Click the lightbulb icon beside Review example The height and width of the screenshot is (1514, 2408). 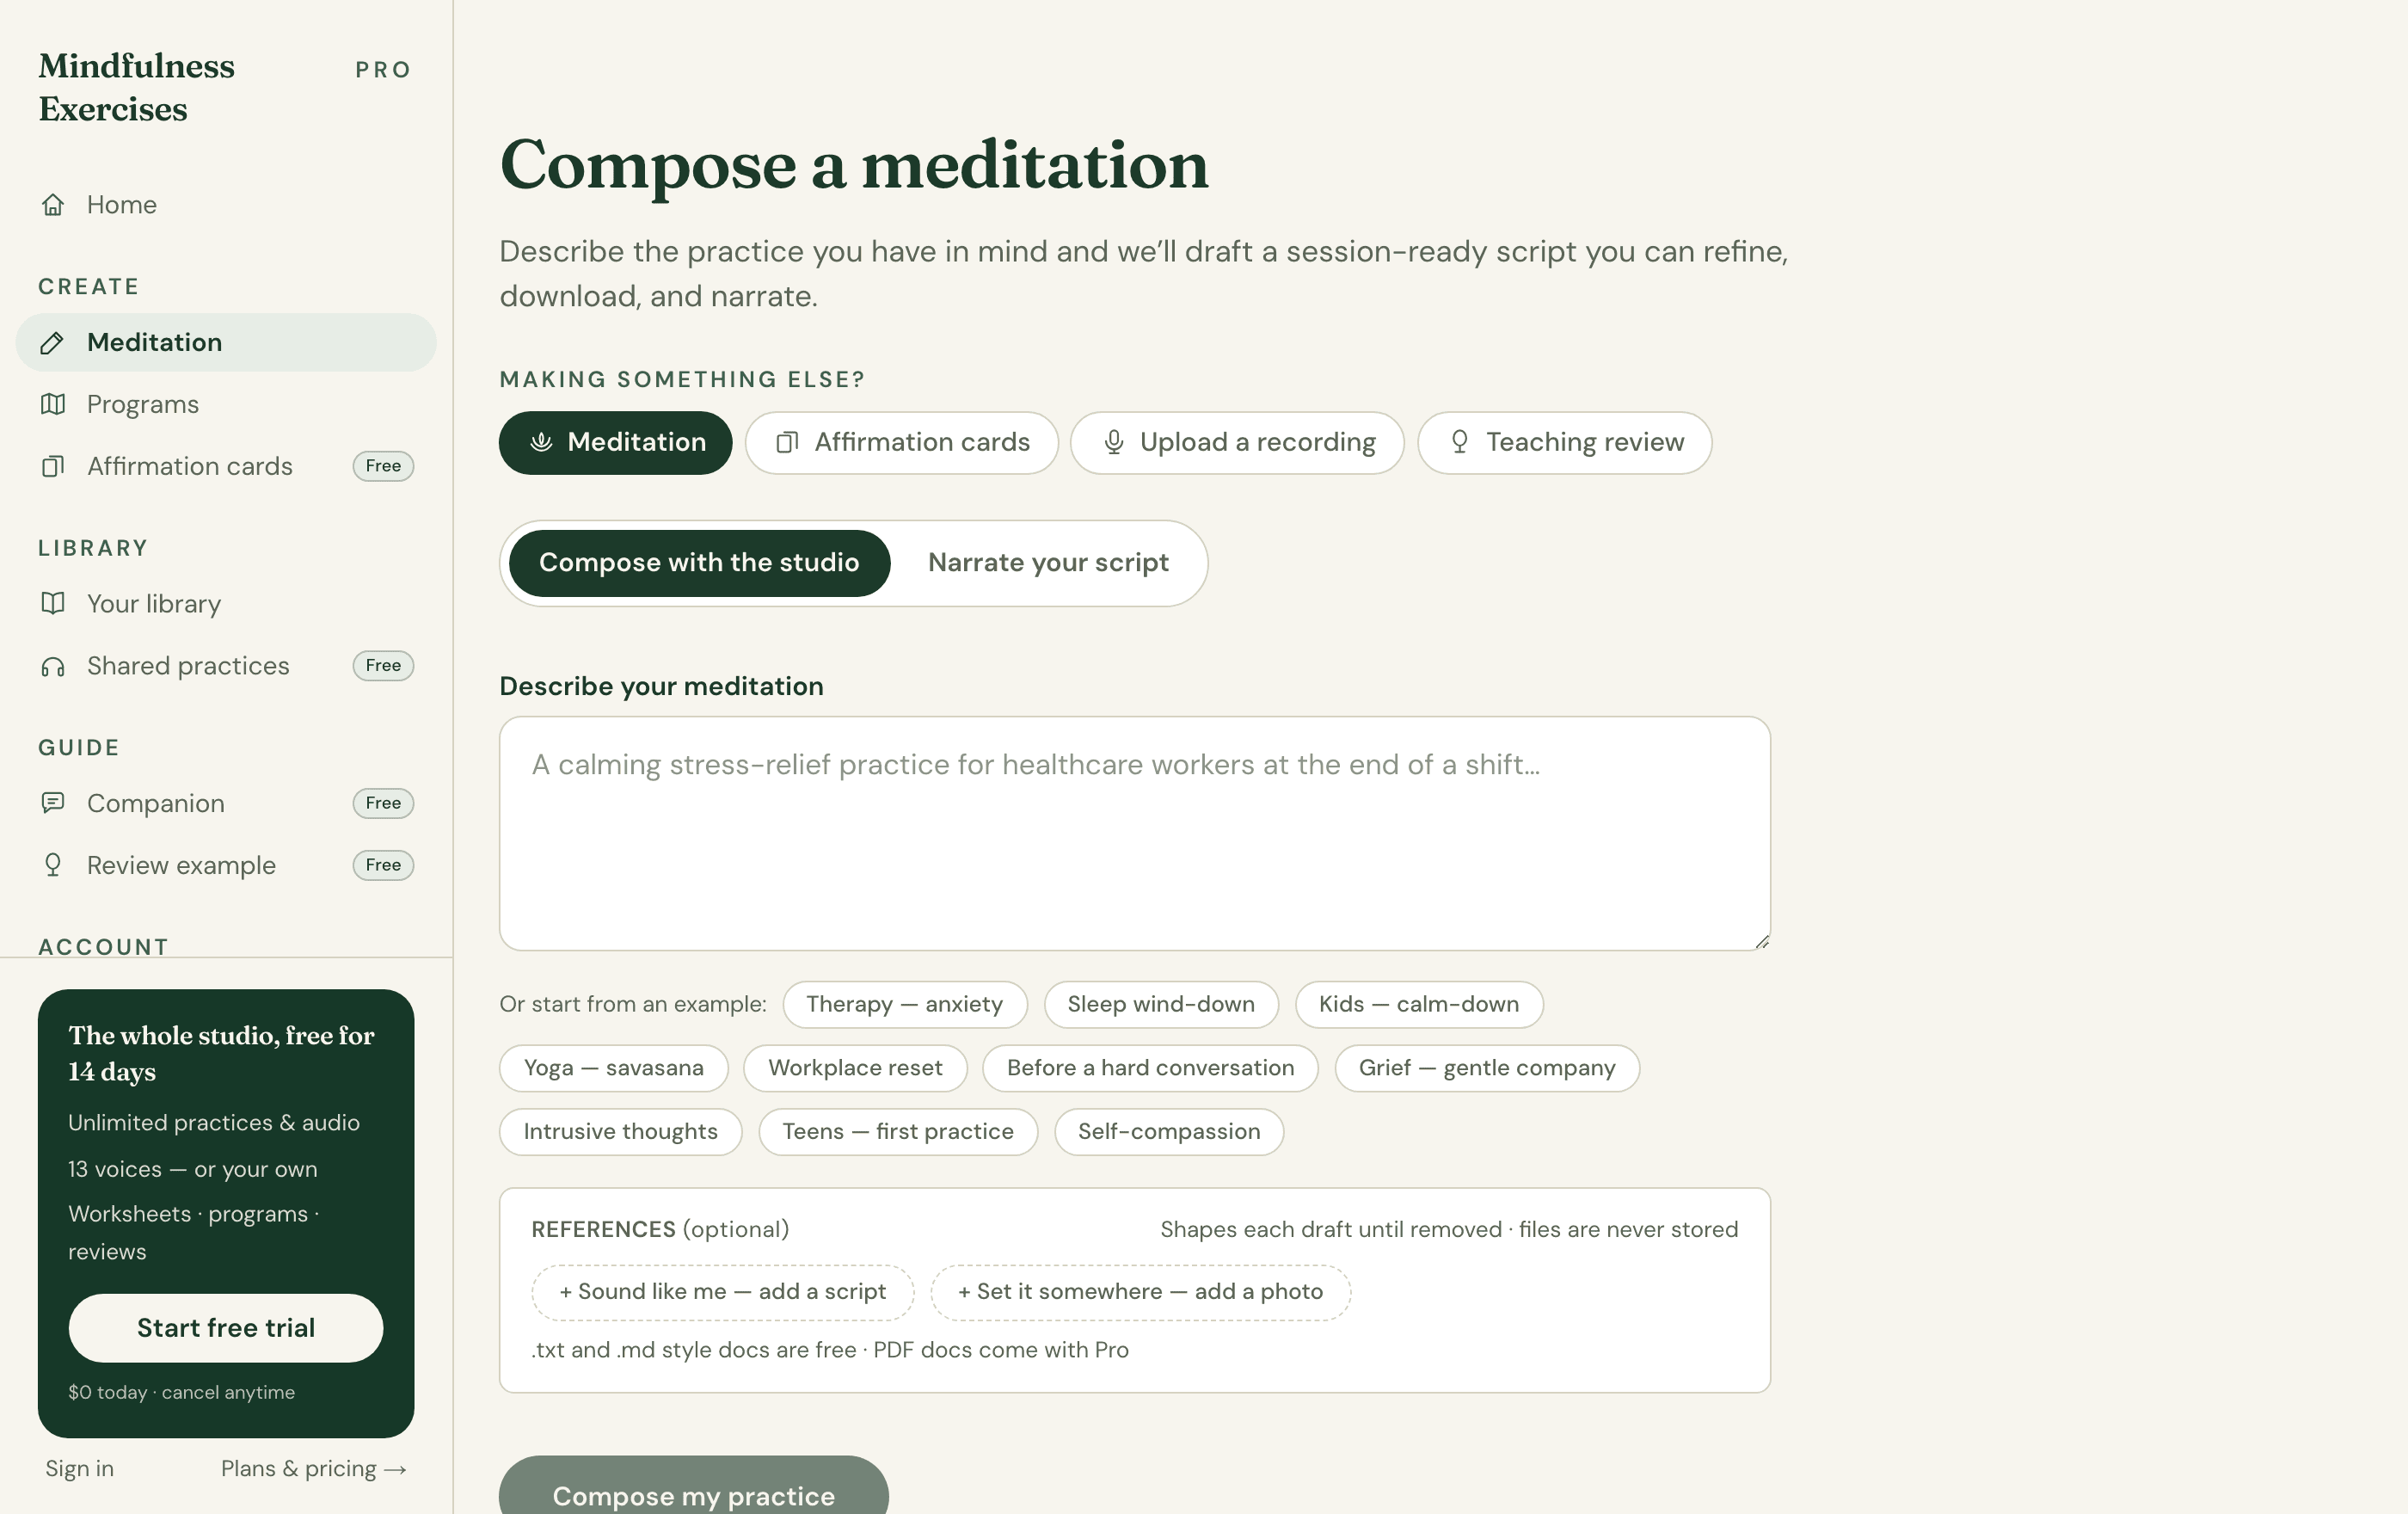[53, 865]
